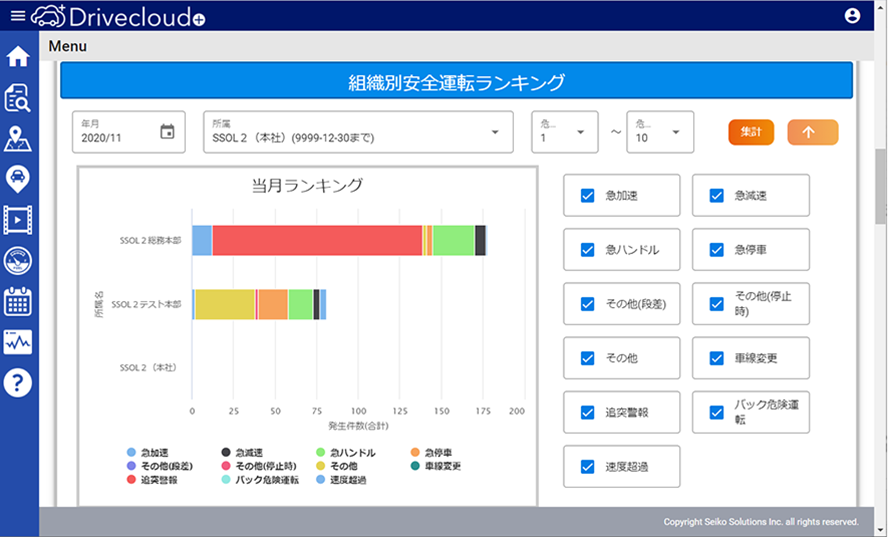Open the range start dropdown showing 1
The width and height of the screenshot is (888, 537).
[x=565, y=132]
